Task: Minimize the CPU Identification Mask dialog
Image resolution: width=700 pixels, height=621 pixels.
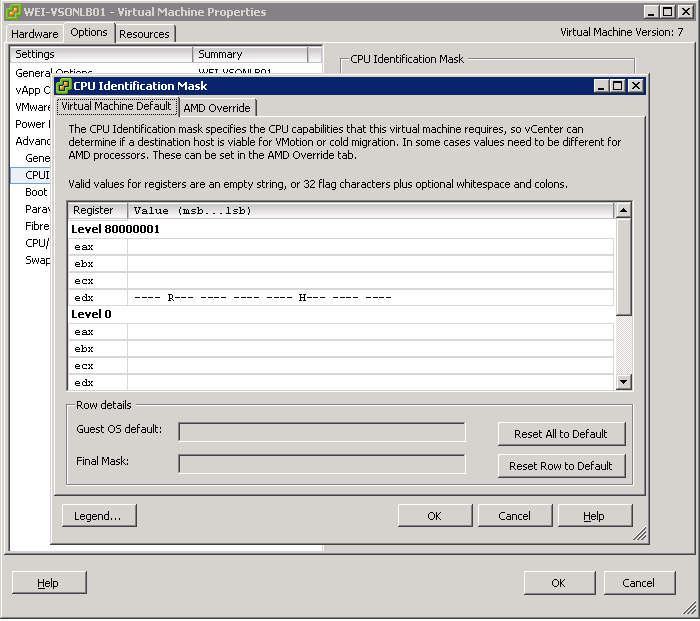Action: (601, 85)
